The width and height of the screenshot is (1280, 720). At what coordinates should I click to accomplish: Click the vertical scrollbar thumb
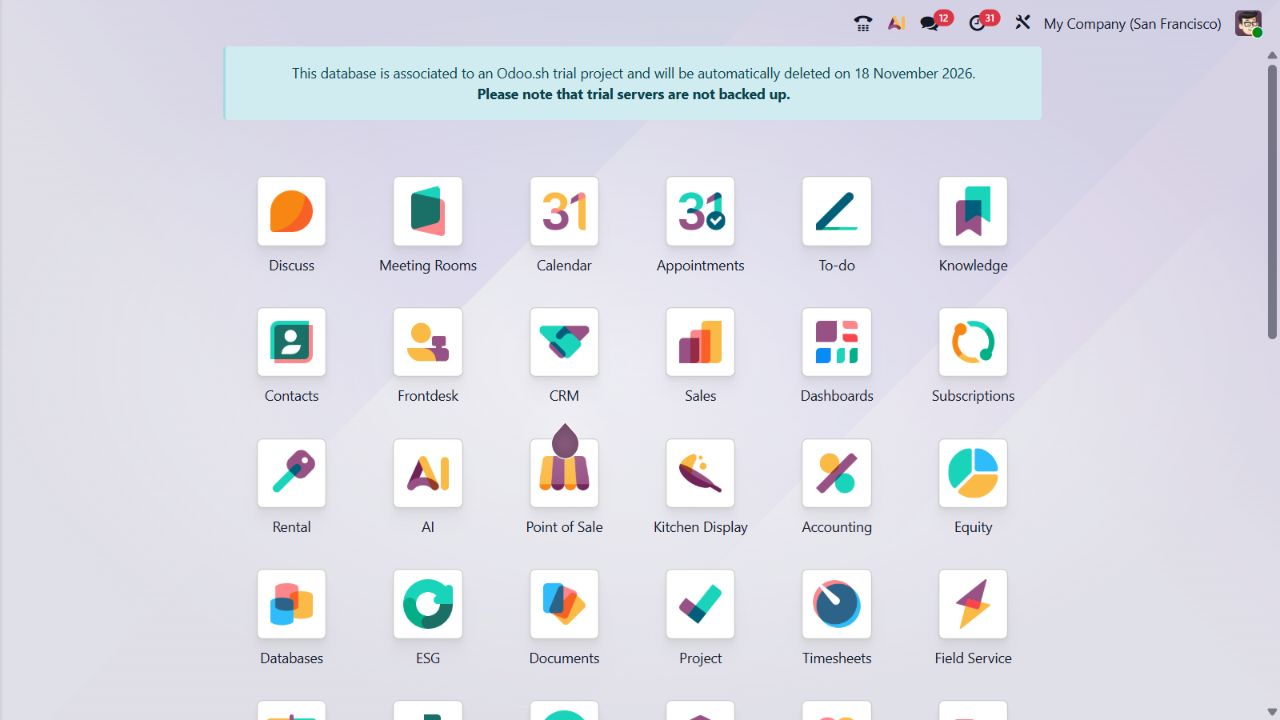(x=1272, y=201)
